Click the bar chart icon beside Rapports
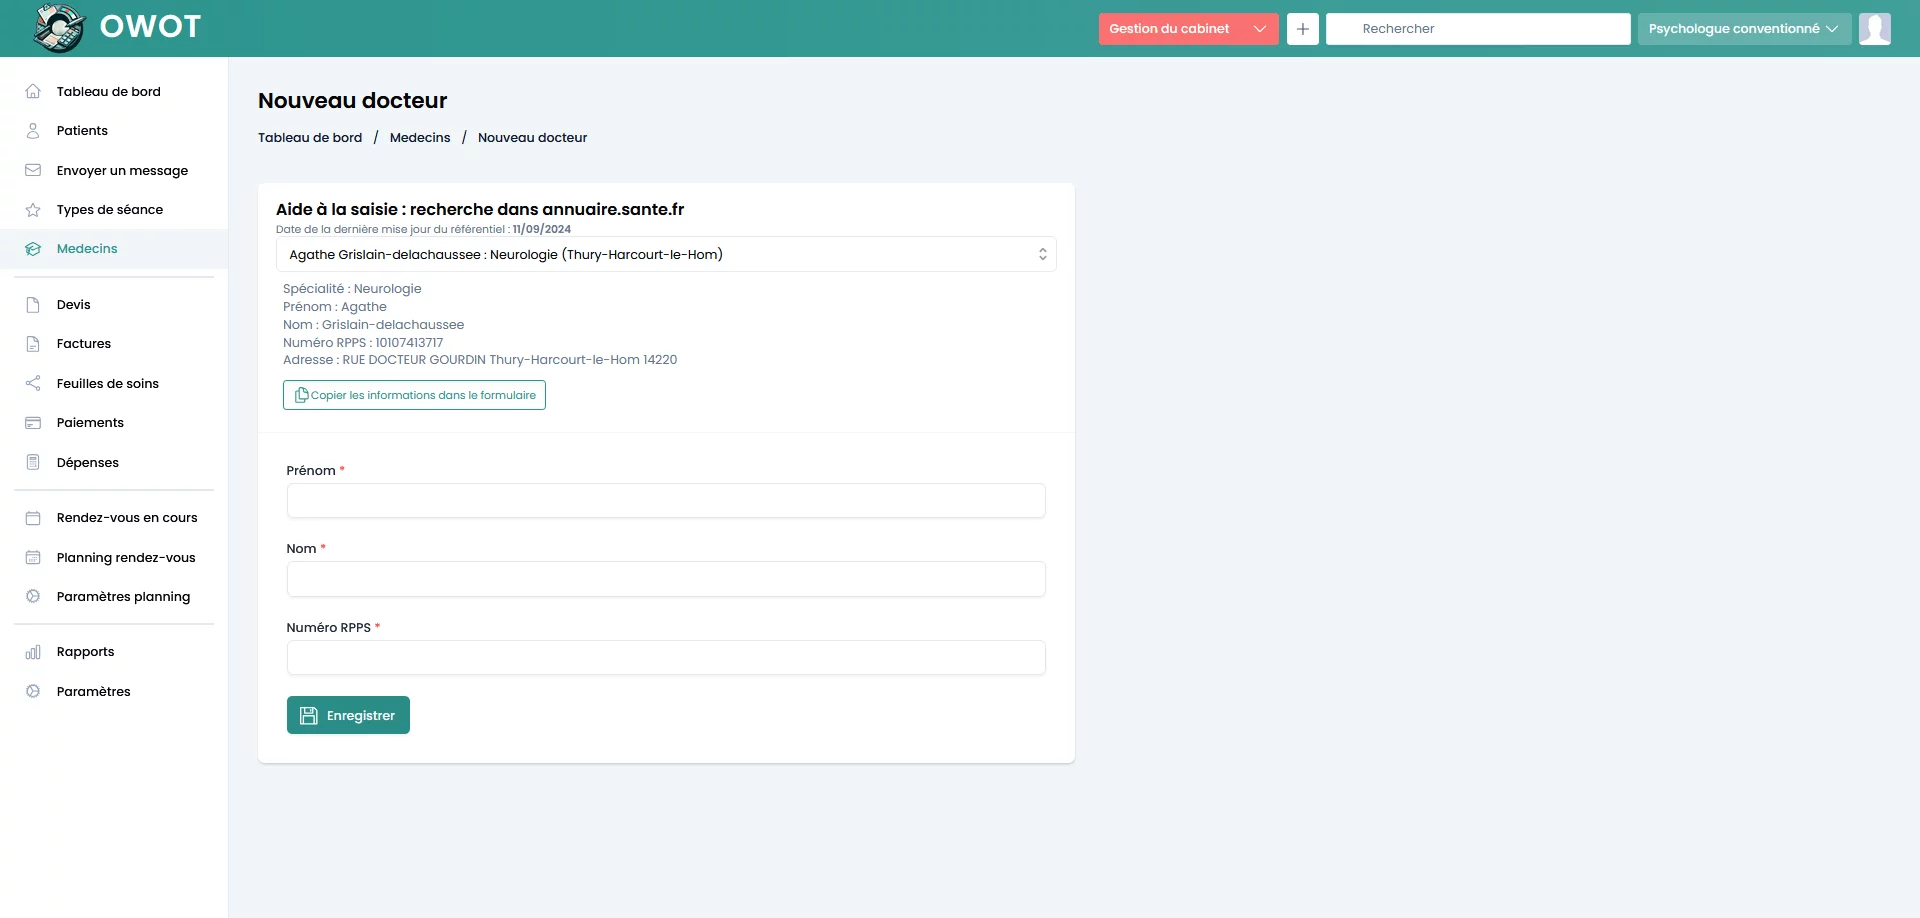 pos(33,652)
